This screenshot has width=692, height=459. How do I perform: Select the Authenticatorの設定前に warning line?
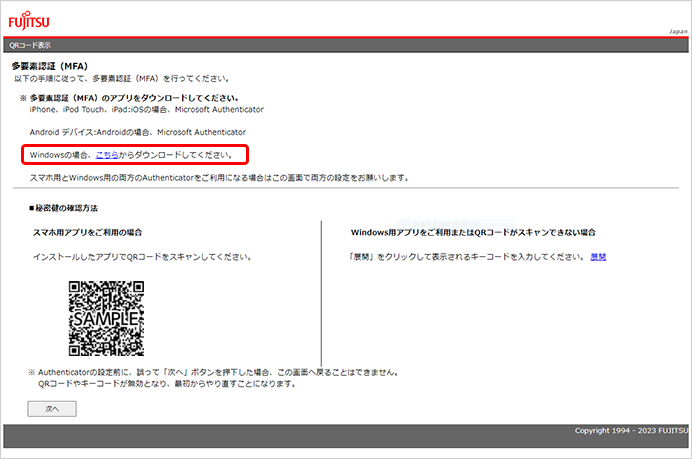tap(214, 372)
